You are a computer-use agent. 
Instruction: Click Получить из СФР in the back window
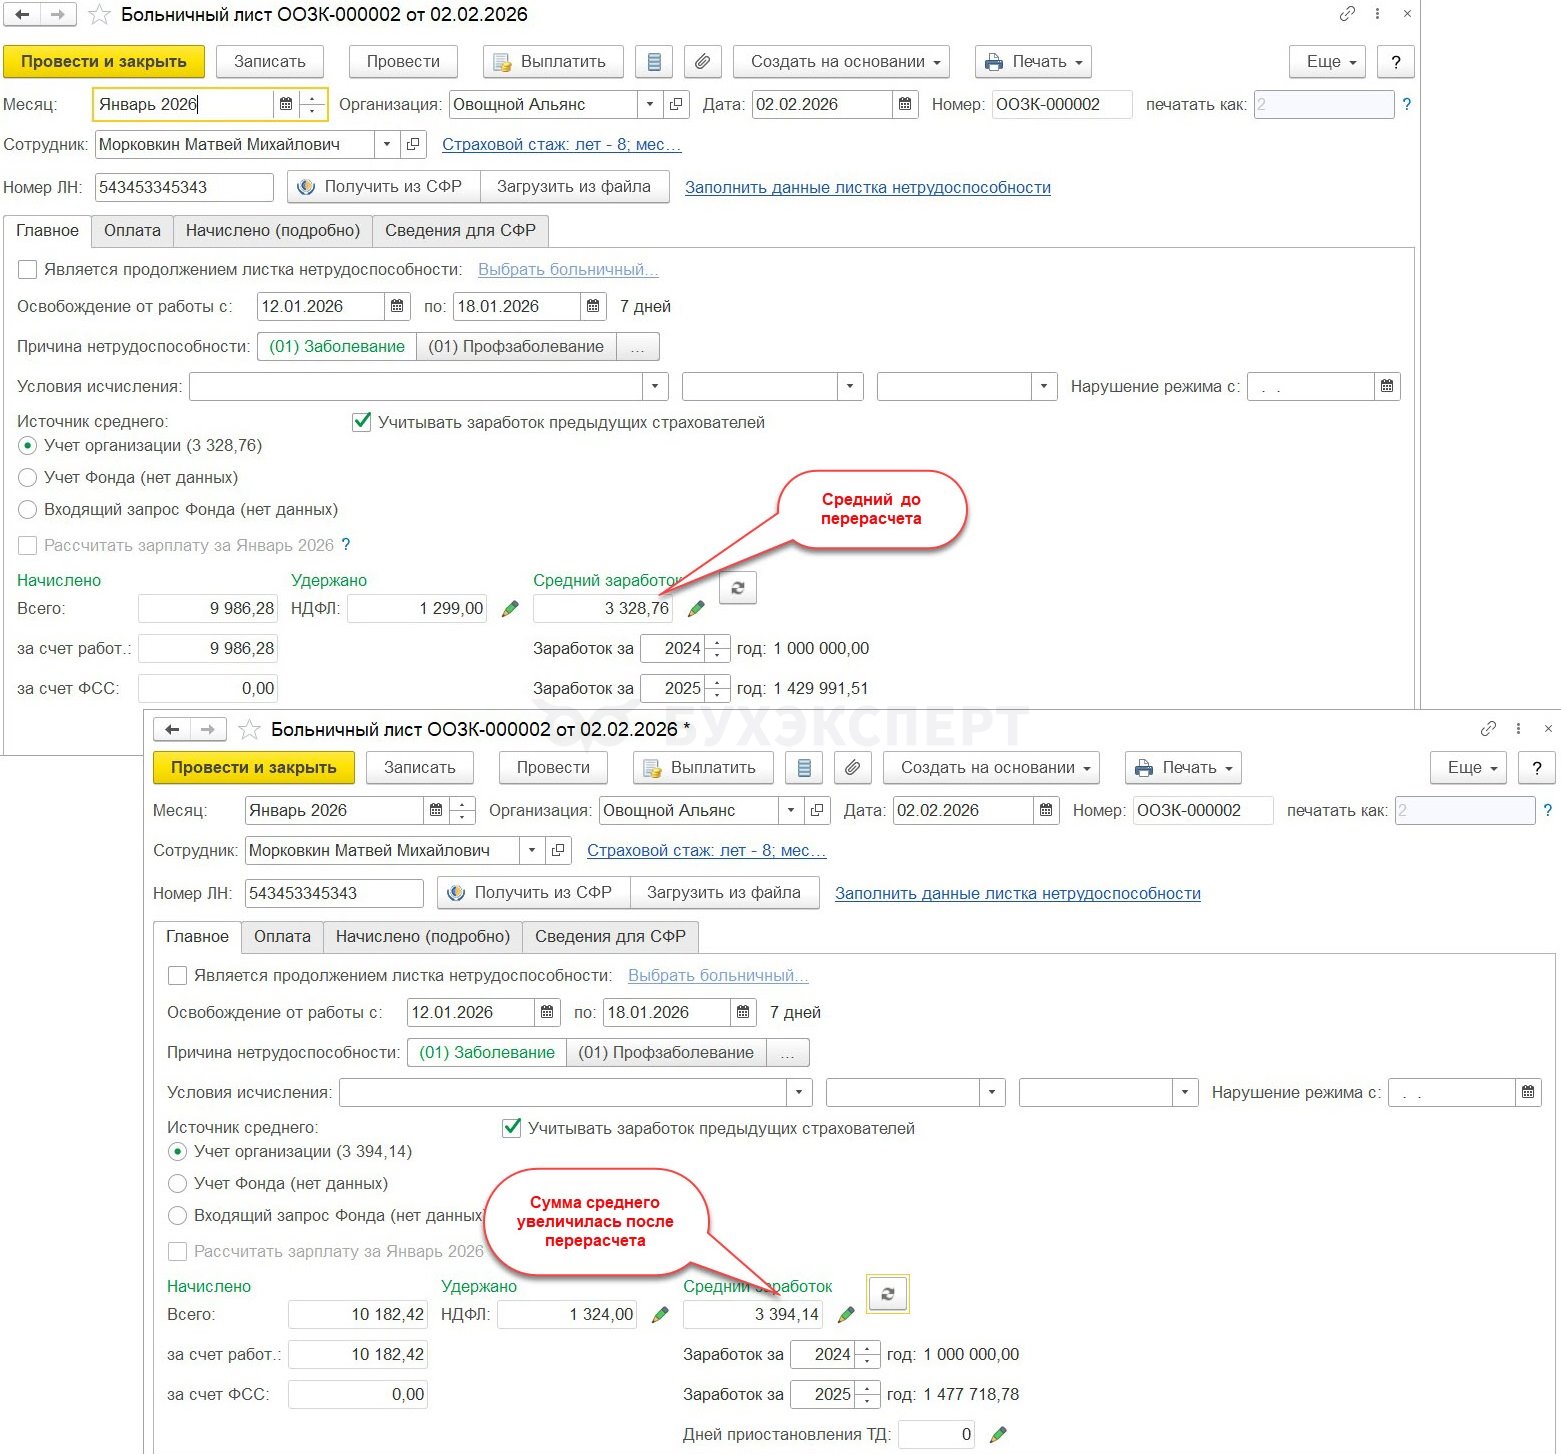384,187
